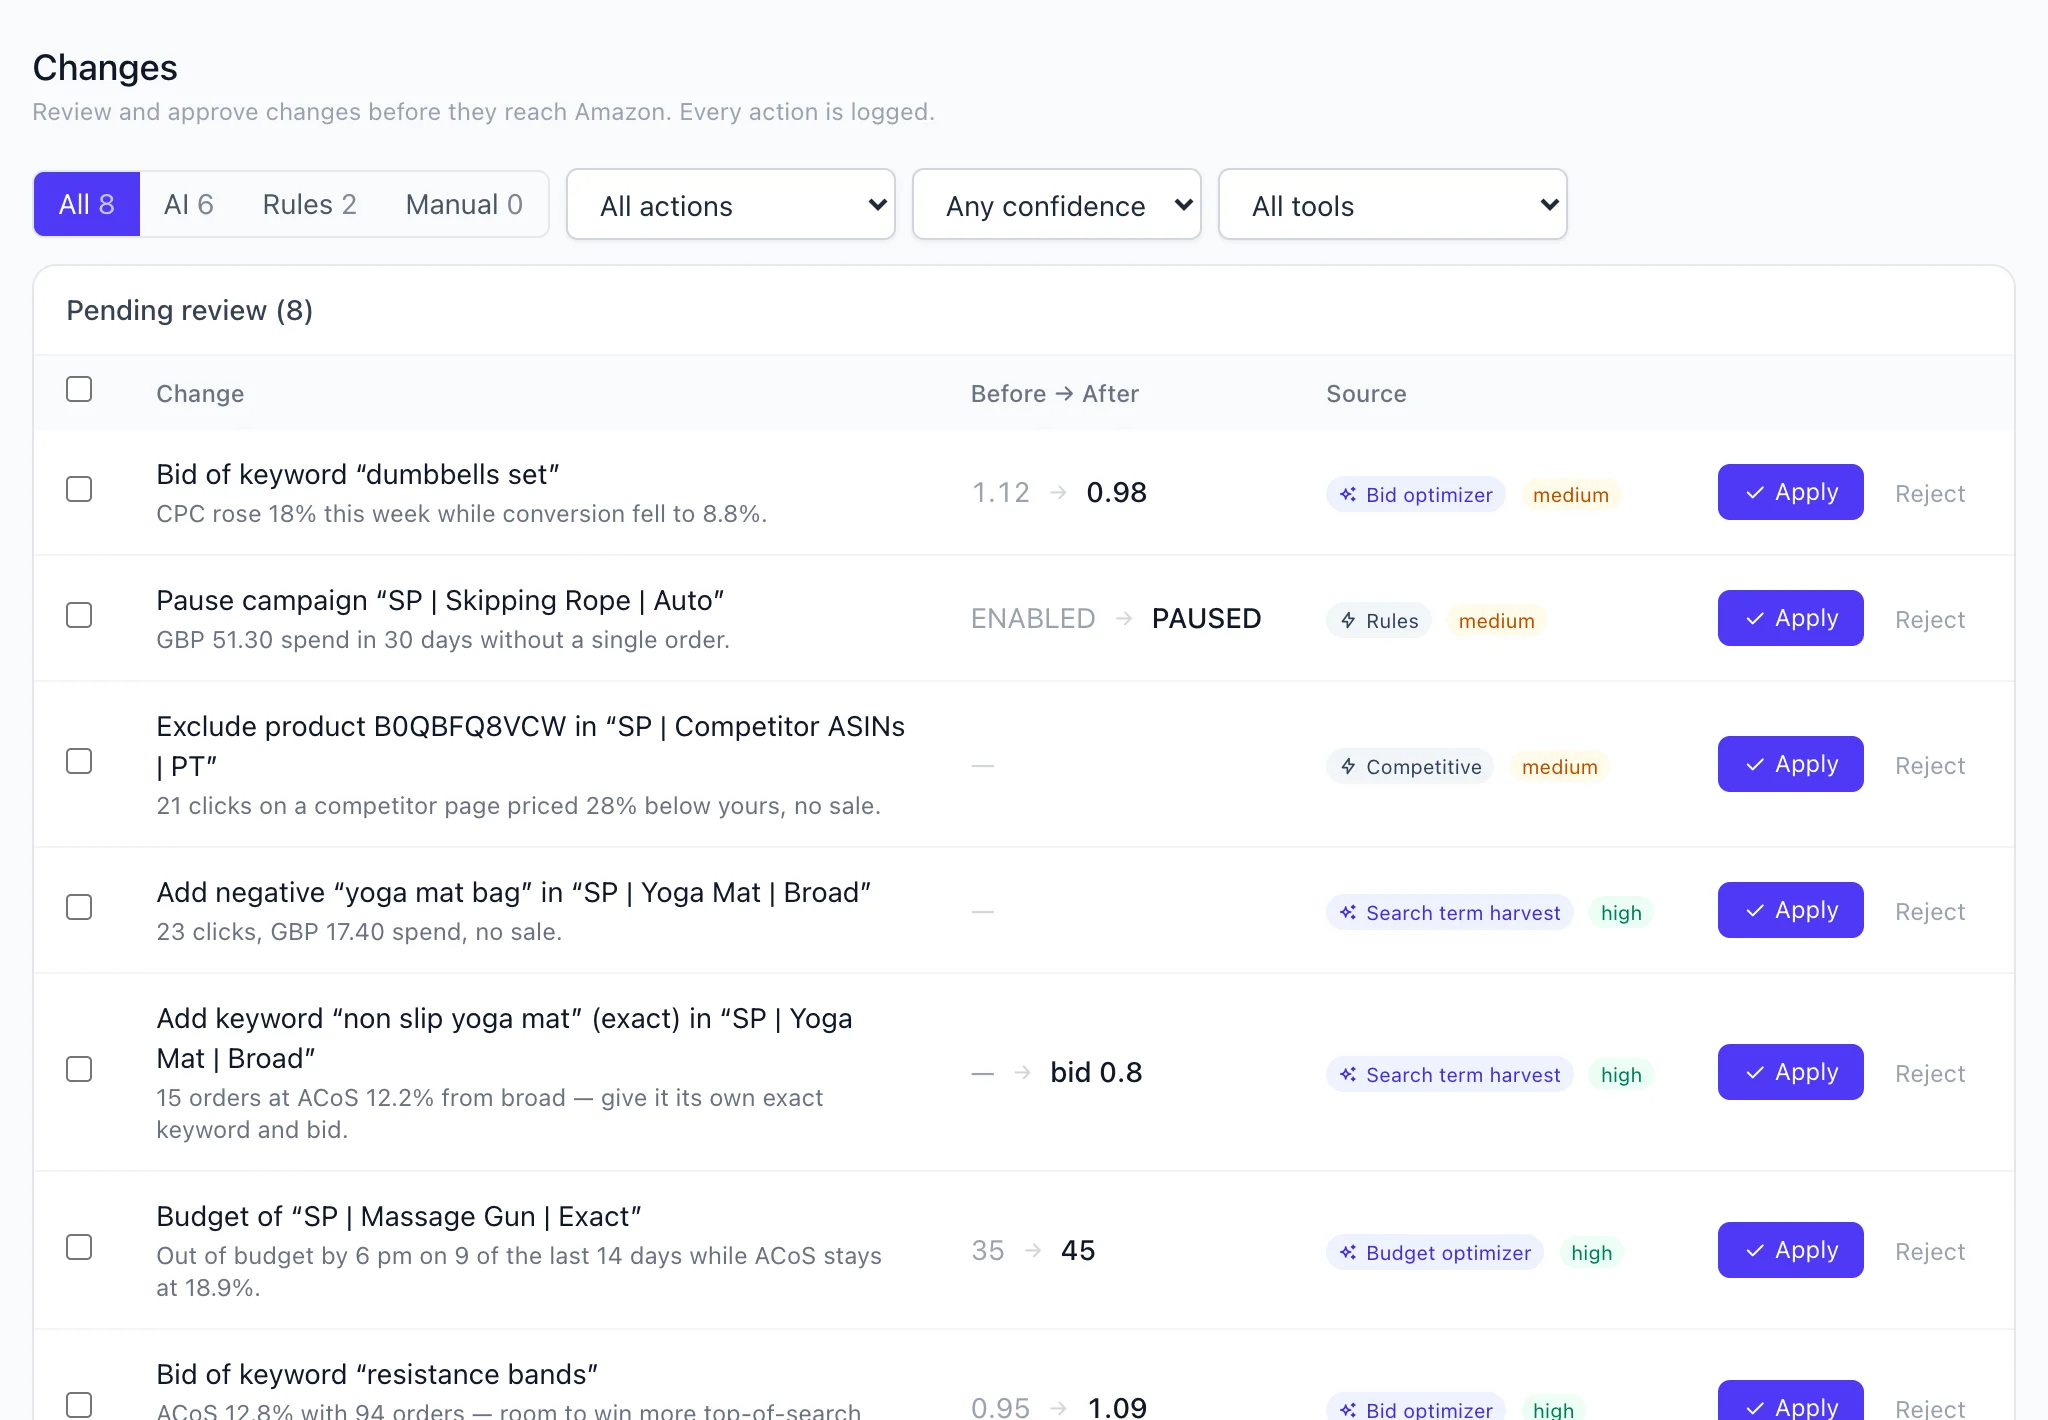This screenshot has height=1420, width=2048.
Task: Check the Add negative yoga mat bag row
Action: click(79, 907)
